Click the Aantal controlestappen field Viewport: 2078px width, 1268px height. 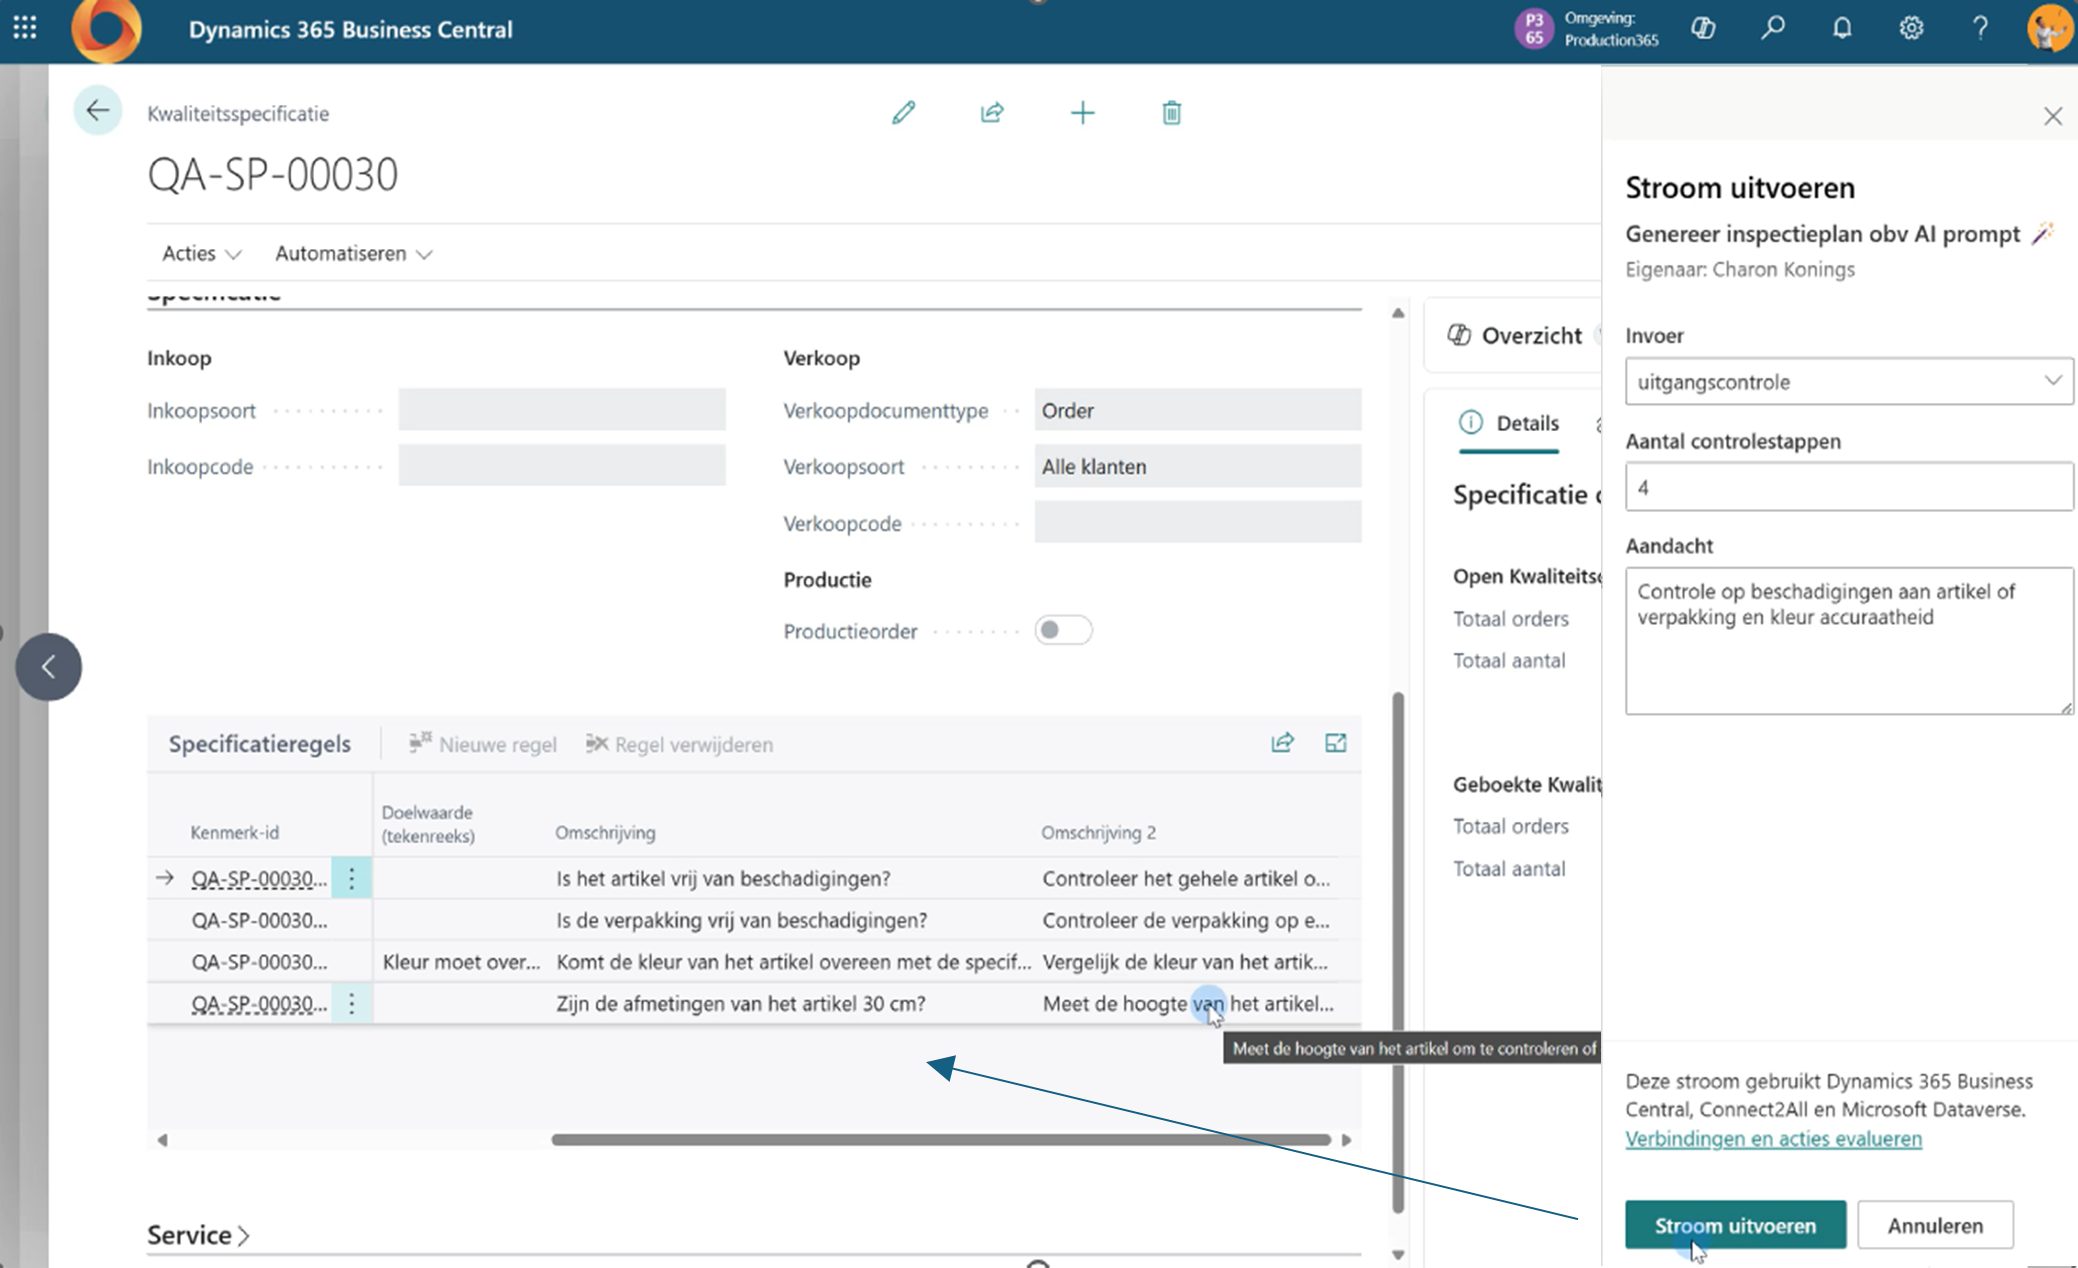[1849, 487]
